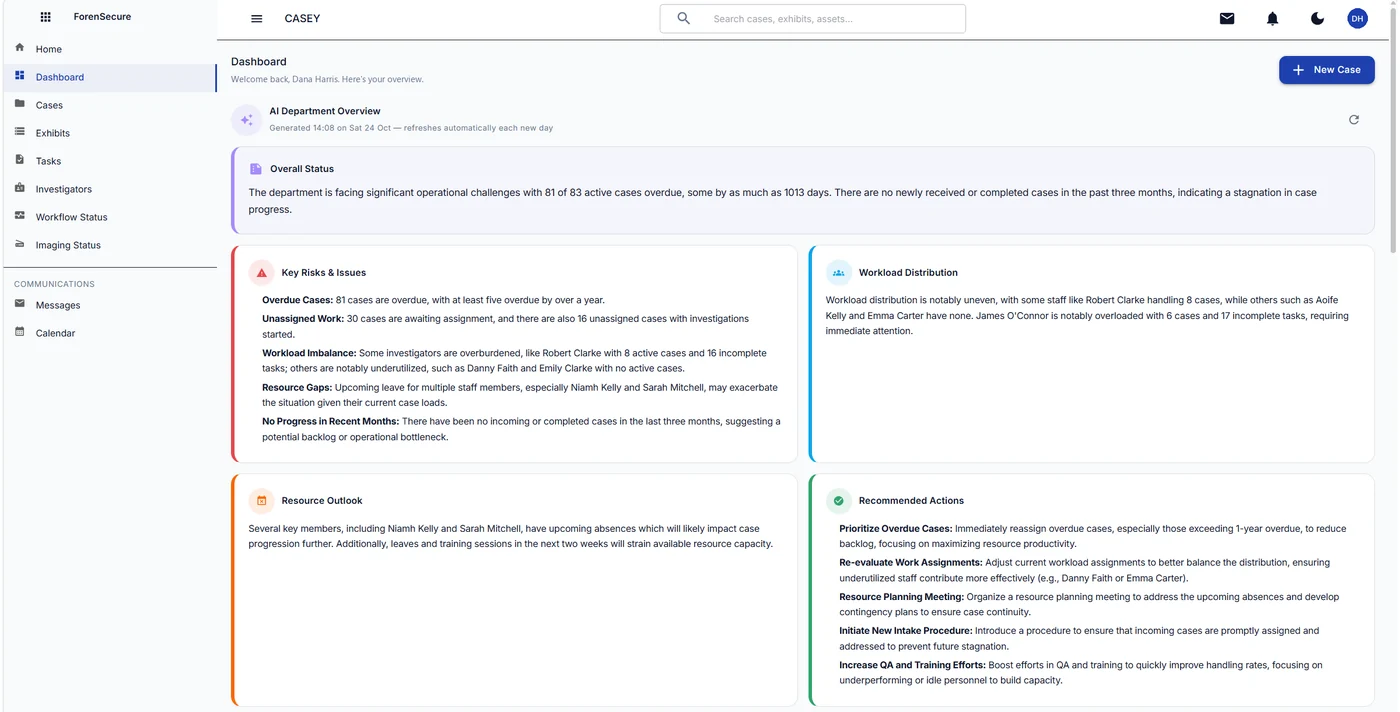Open Calendar under Communications

coord(108,333)
